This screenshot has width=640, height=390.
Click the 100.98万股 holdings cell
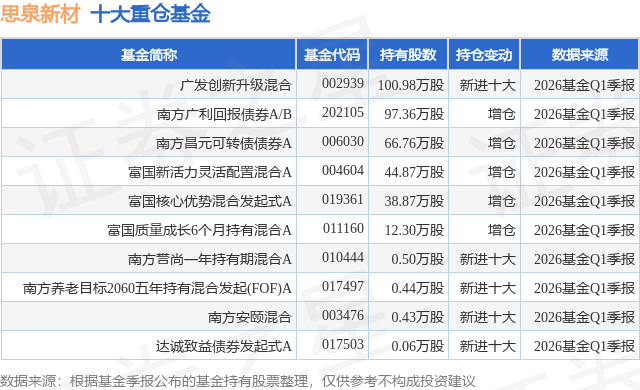click(x=411, y=85)
